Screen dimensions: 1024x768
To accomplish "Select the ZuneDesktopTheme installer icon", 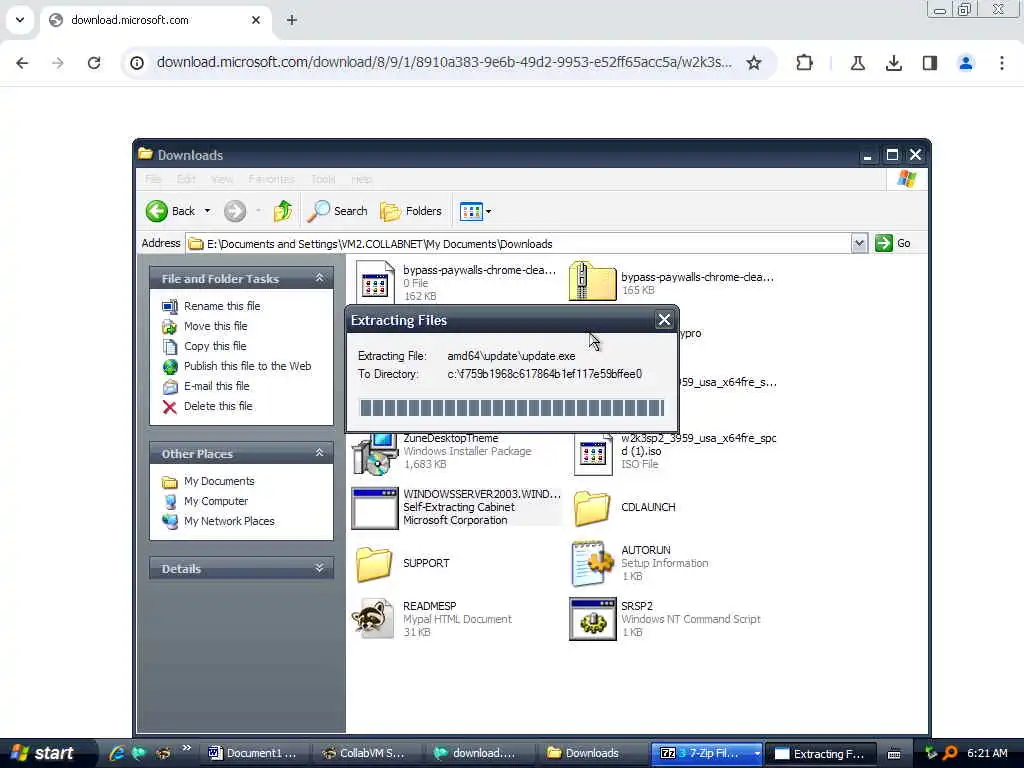I will coord(374,453).
